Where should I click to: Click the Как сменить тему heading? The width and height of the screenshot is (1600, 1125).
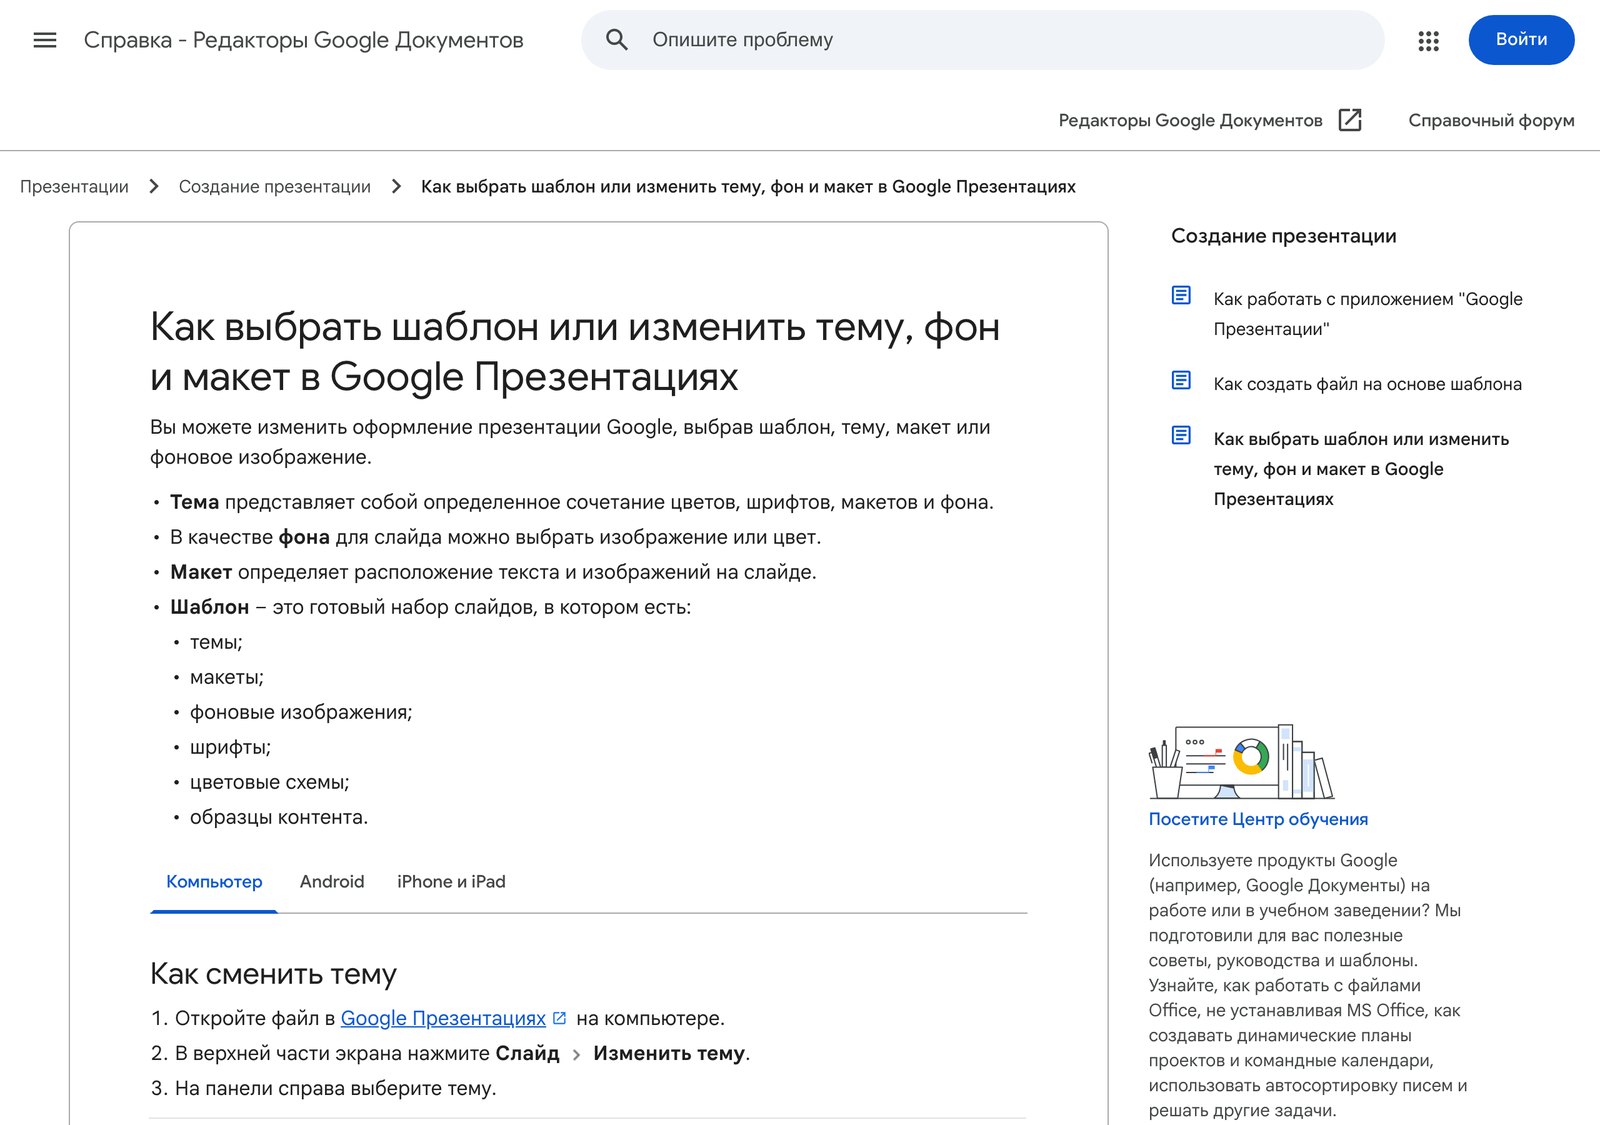[273, 974]
